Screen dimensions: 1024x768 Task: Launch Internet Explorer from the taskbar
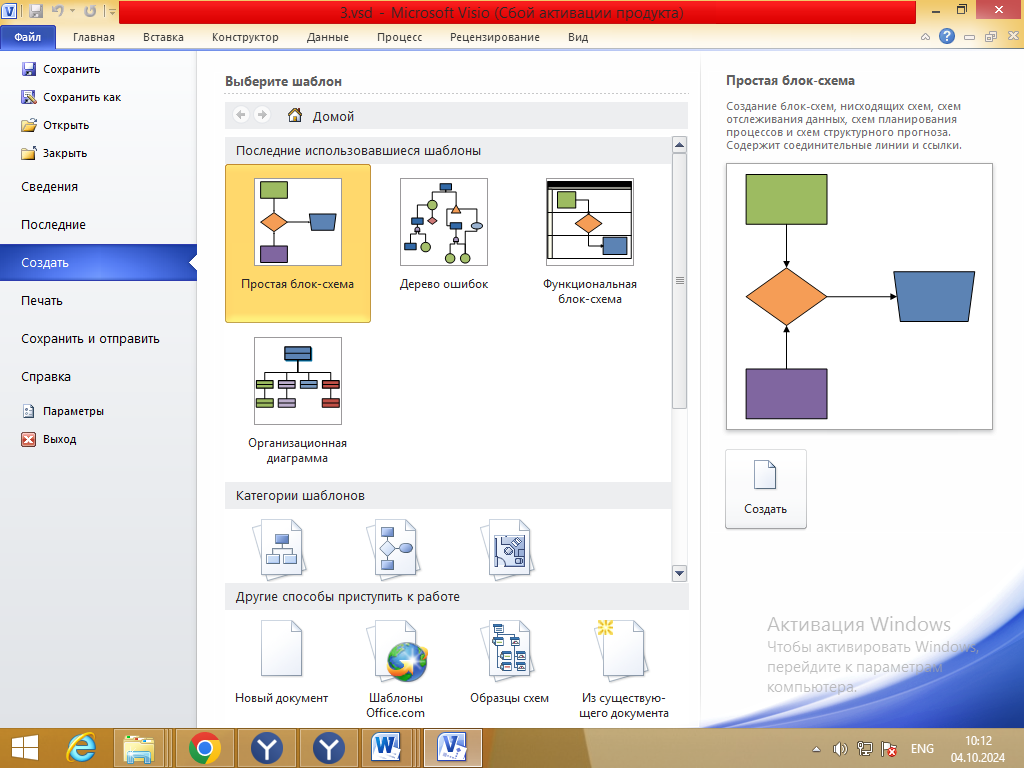click(82, 748)
